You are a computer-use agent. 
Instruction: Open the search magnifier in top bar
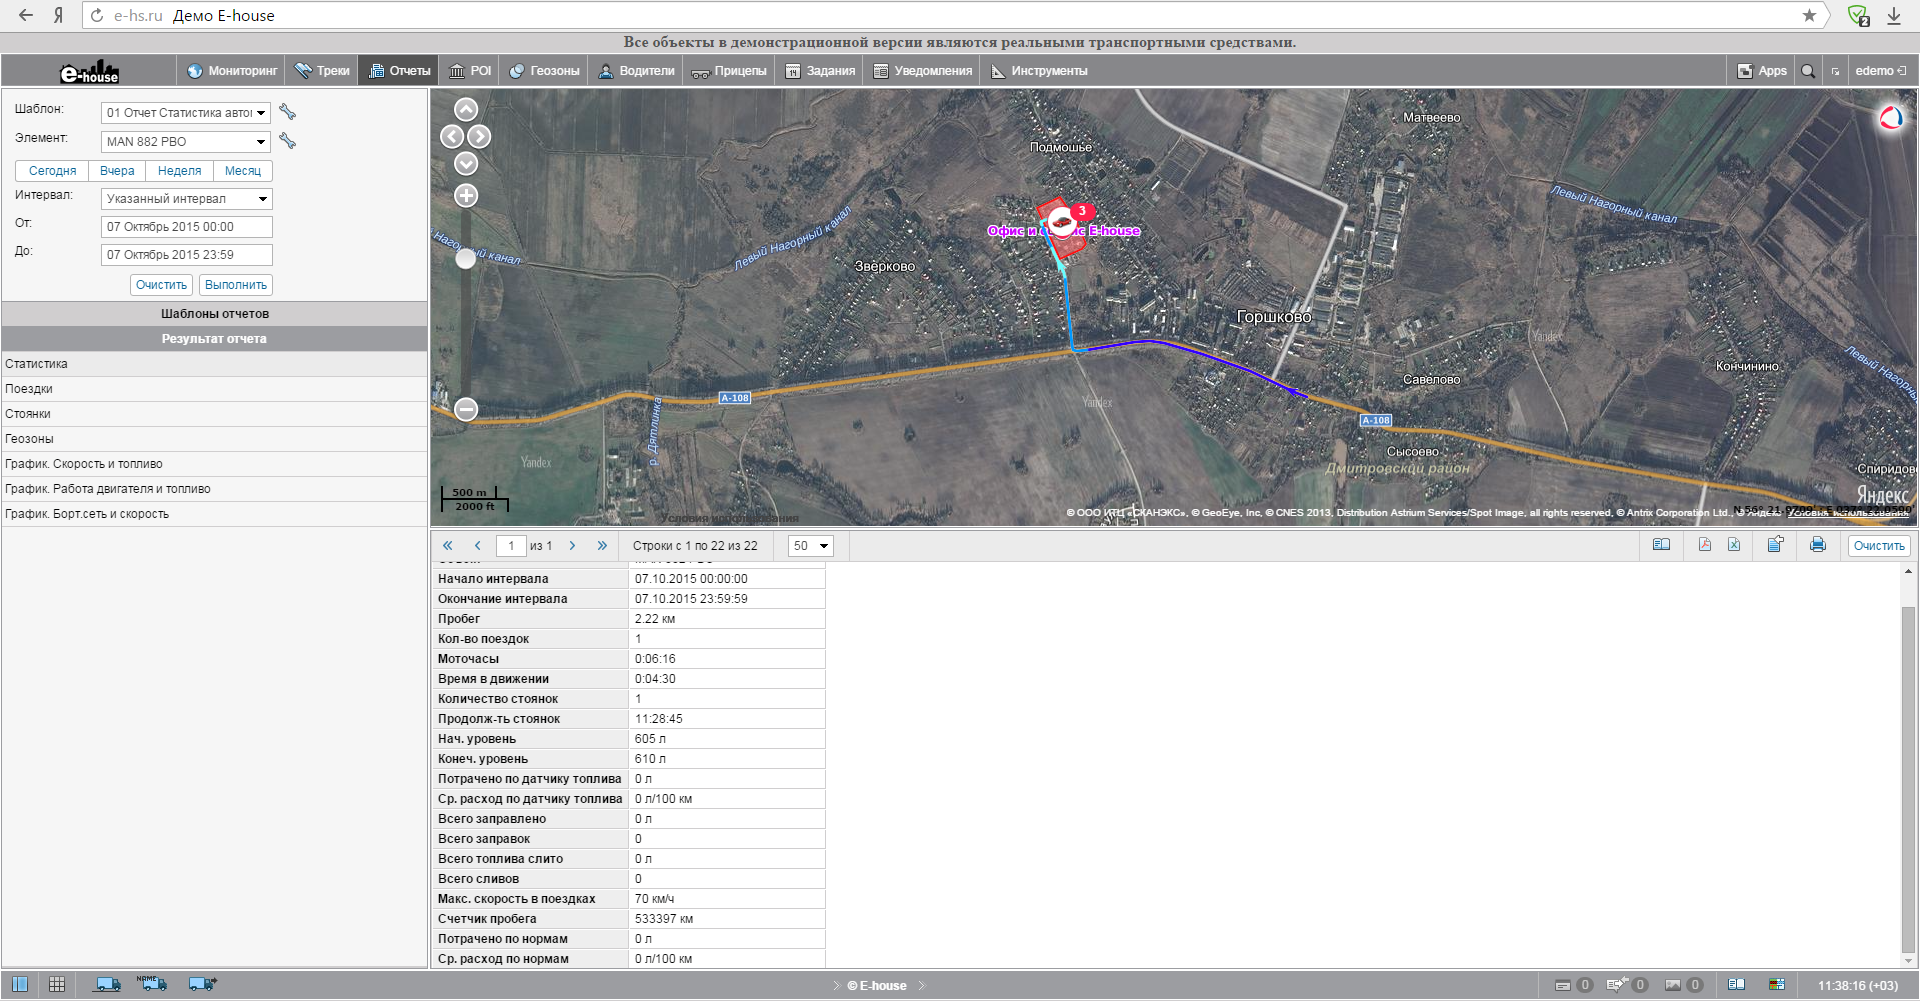[x=1808, y=71]
